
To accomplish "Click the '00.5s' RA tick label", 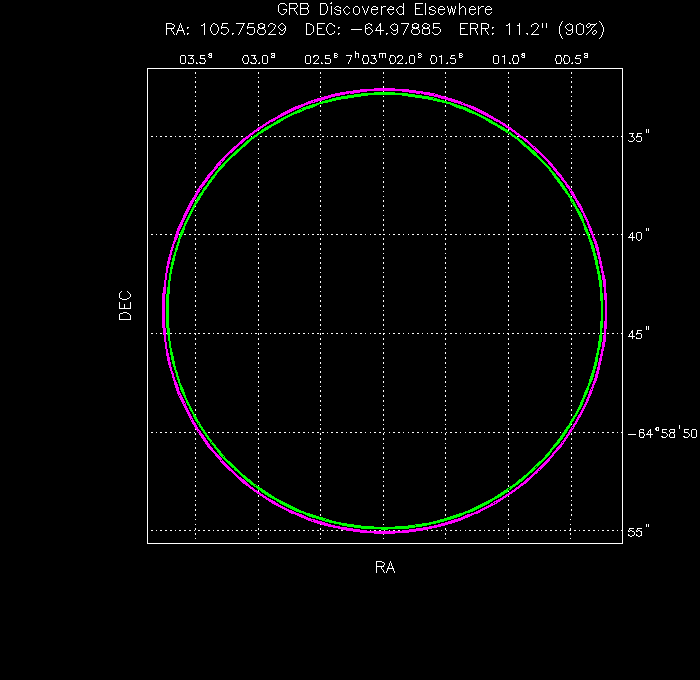I will [571, 59].
